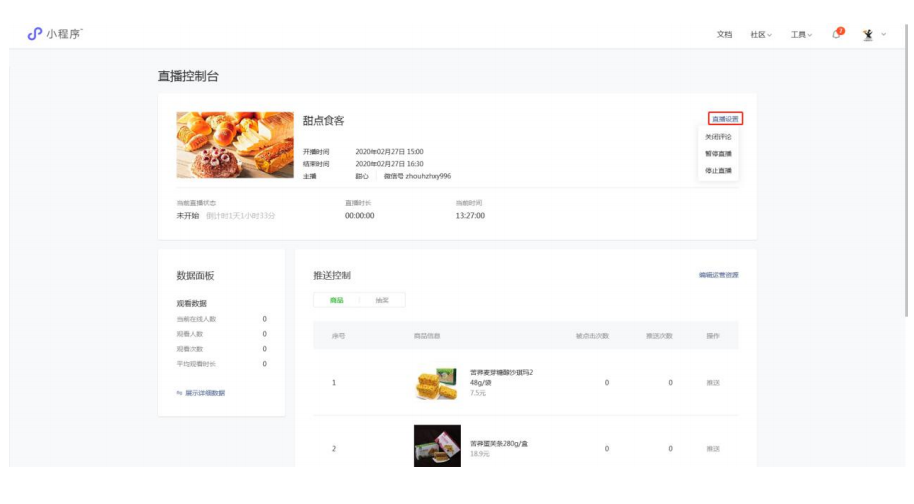Click 推送 for the 280g/盒 product
This screenshot has width=914, height=504.
tap(713, 449)
